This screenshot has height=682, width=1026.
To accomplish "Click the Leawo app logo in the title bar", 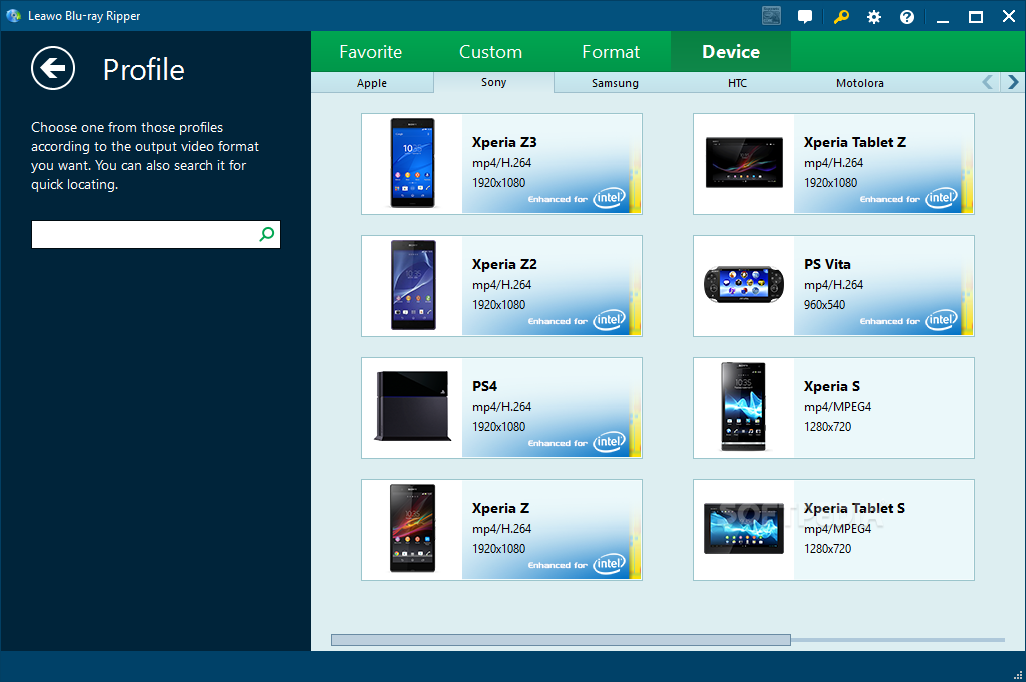I will [x=13, y=16].
